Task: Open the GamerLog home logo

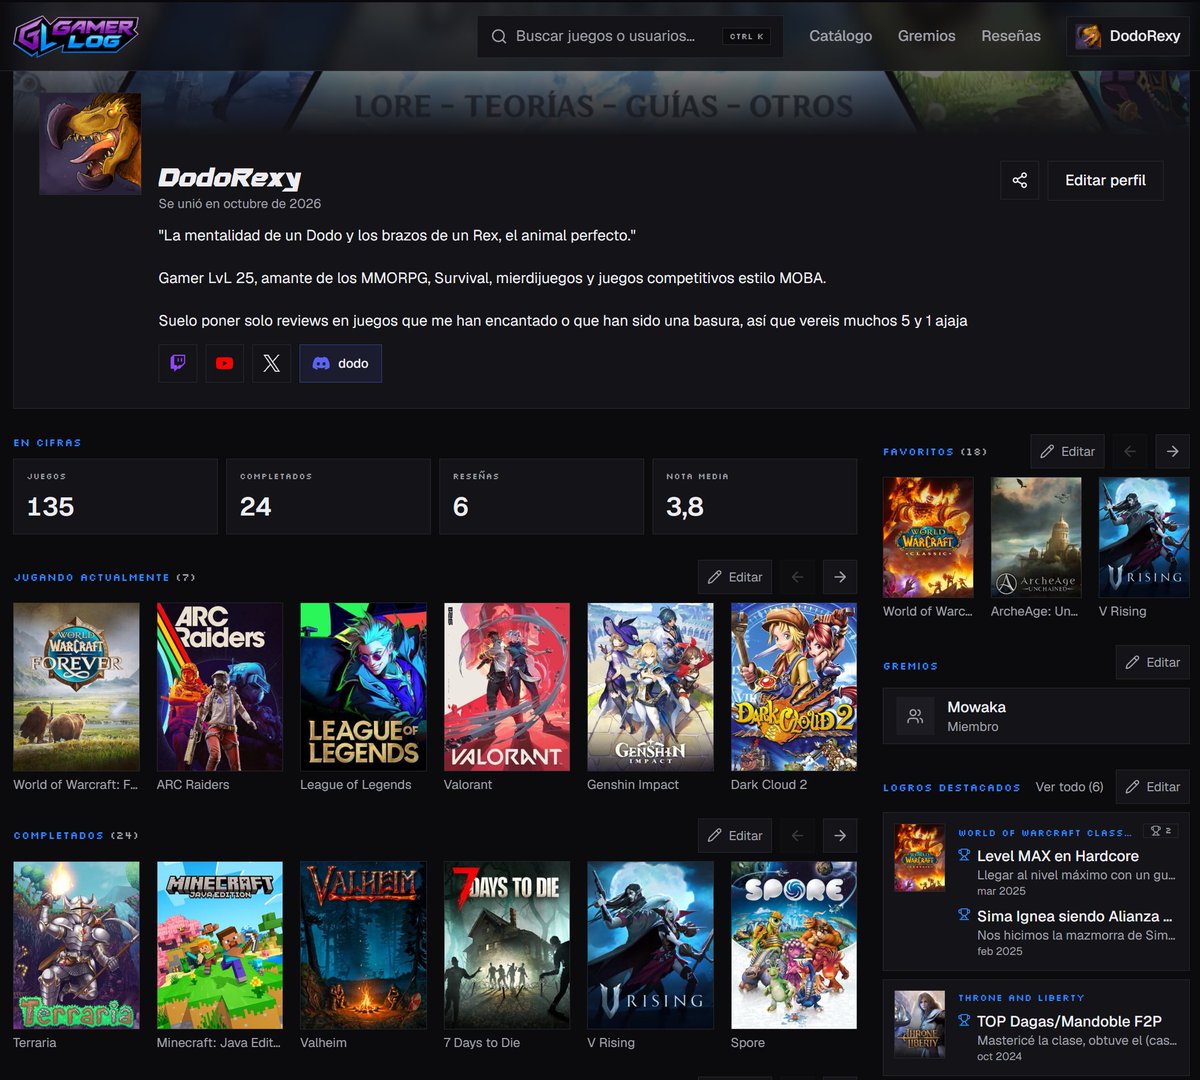Action: 76,36
